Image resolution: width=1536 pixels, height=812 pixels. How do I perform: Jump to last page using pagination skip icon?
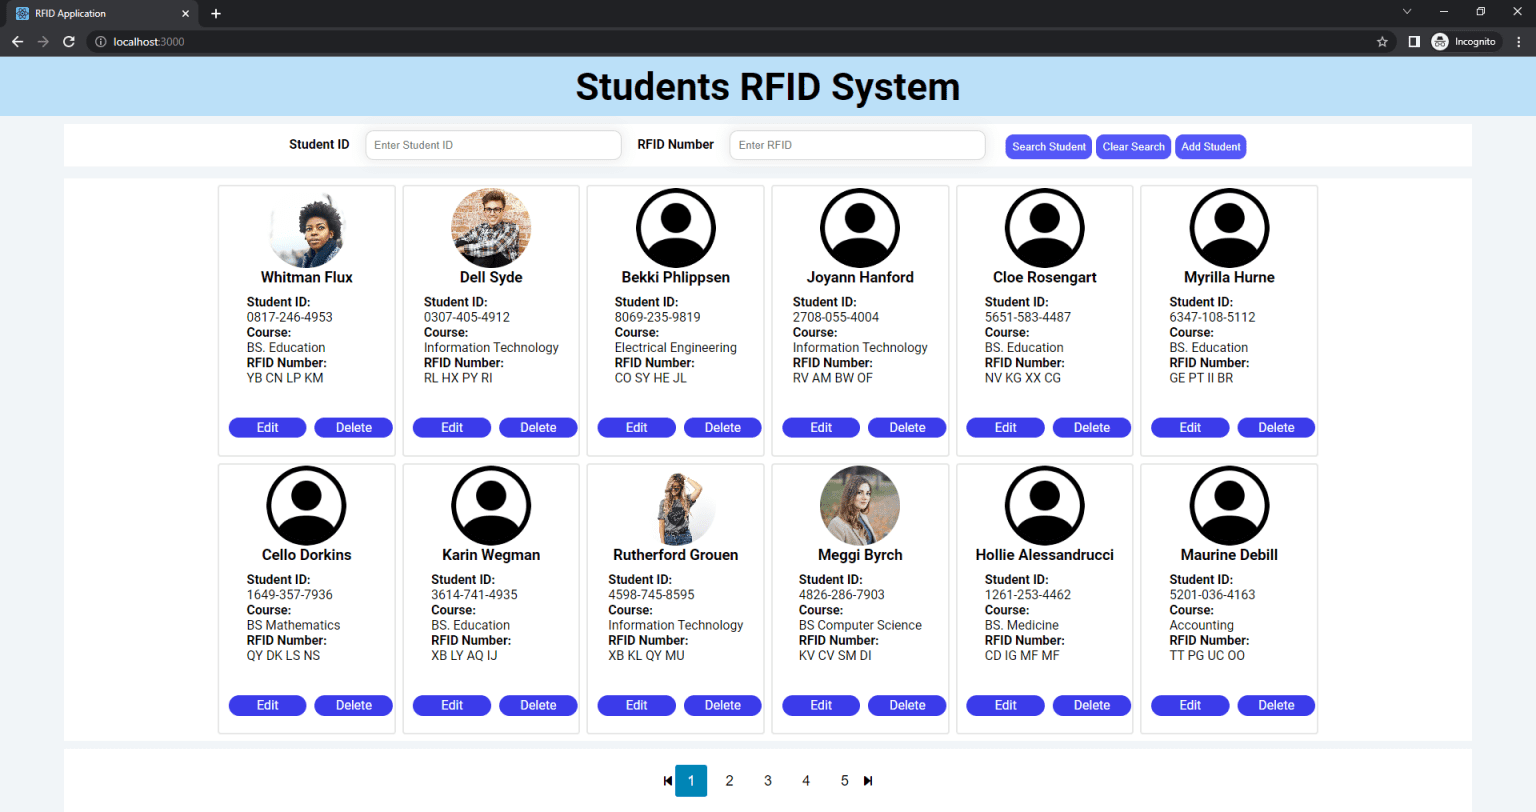coord(867,780)
